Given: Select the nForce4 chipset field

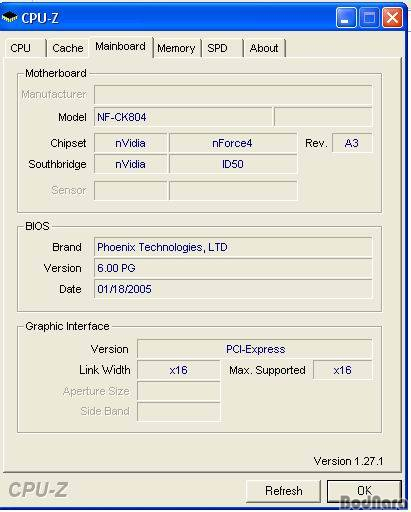Looking at the screenshot, I should pos(232,143).
